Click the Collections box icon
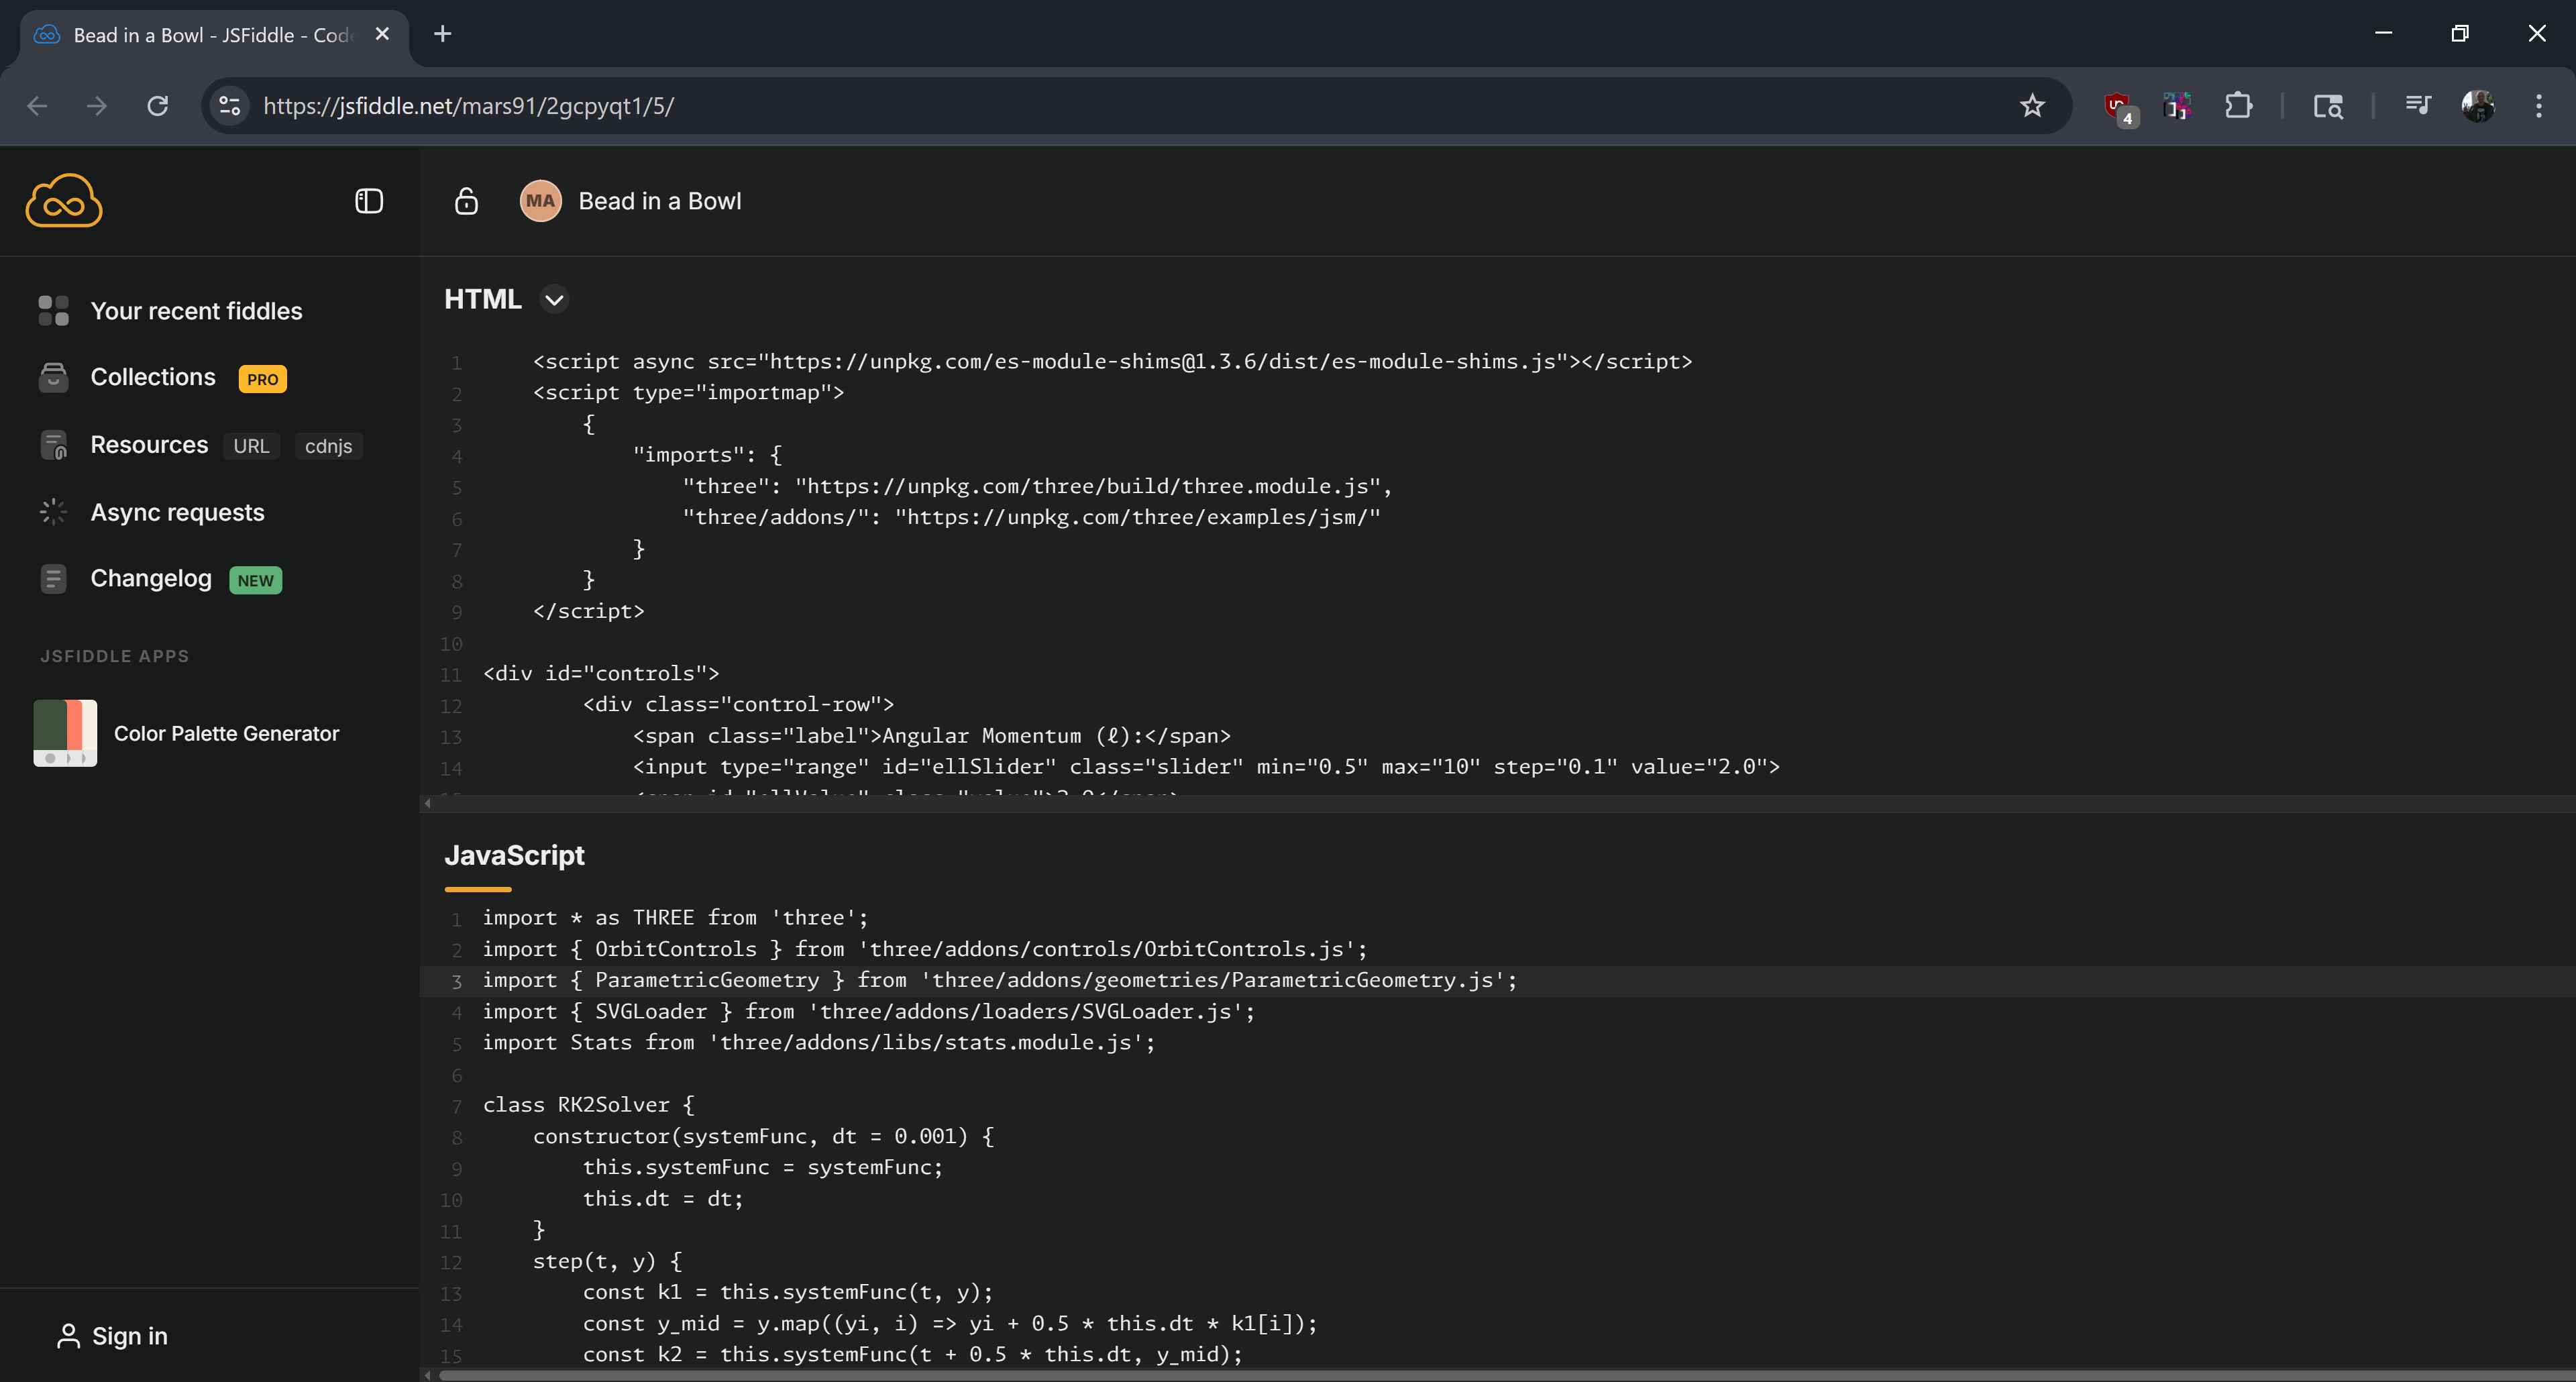2576x1382 pixels. 53,377
